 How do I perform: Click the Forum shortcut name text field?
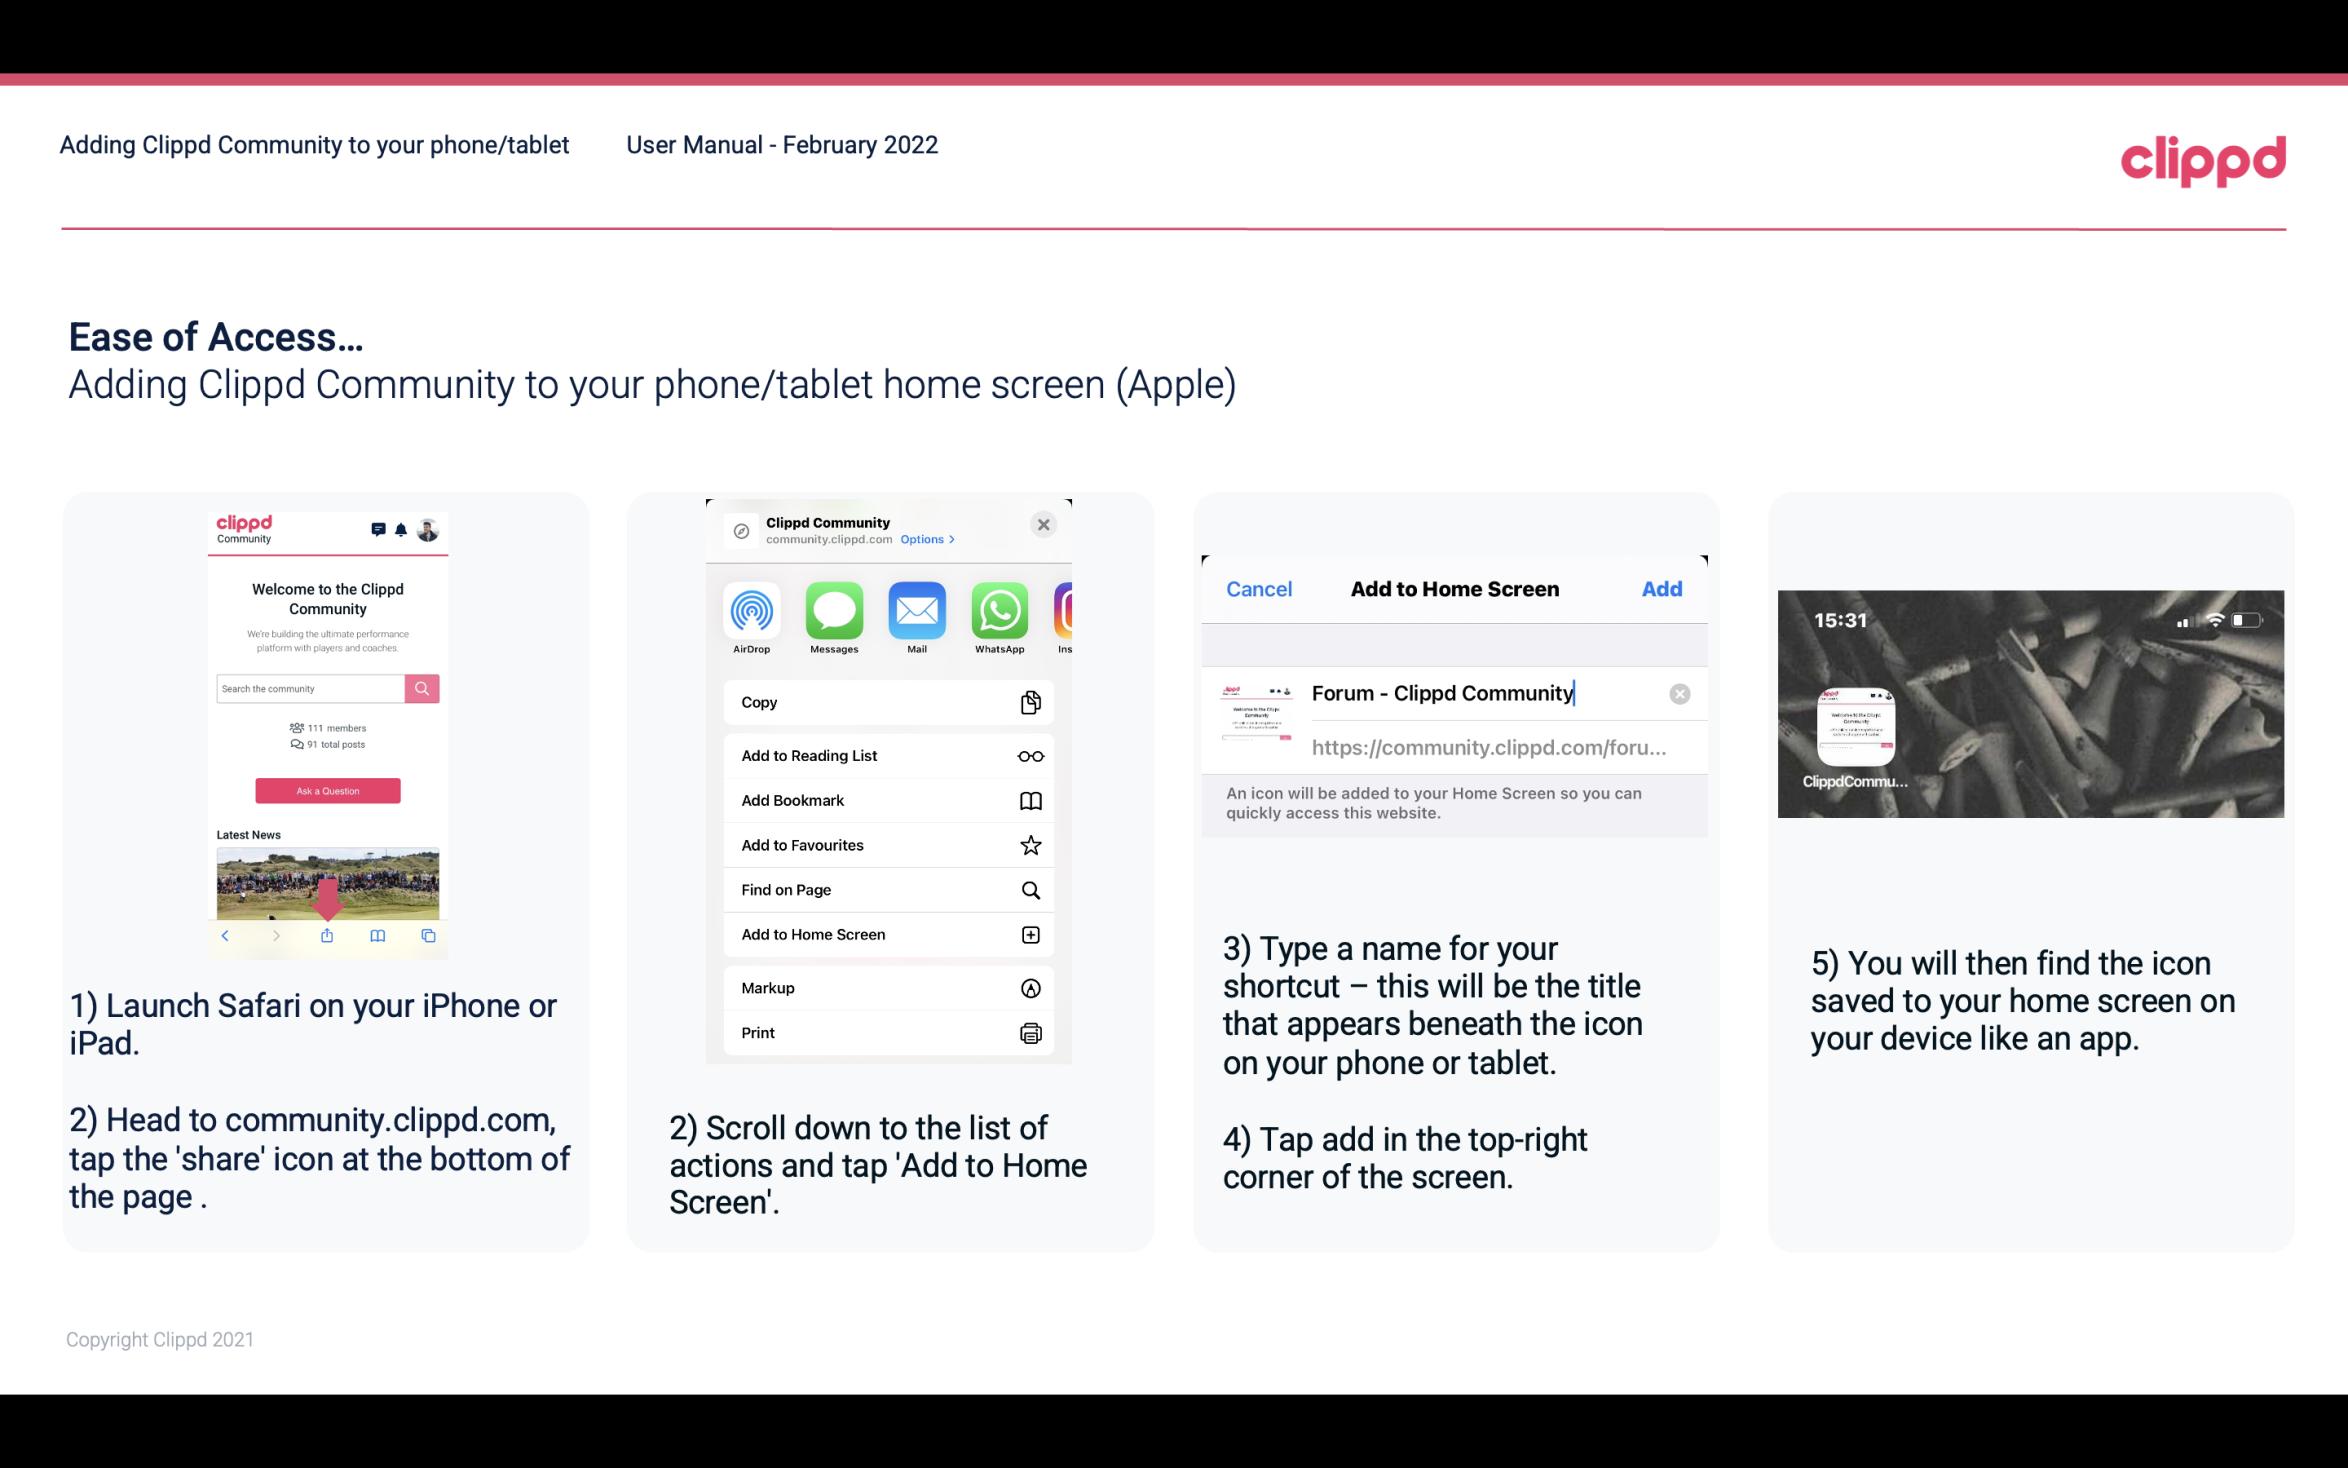click(1483, 690)
